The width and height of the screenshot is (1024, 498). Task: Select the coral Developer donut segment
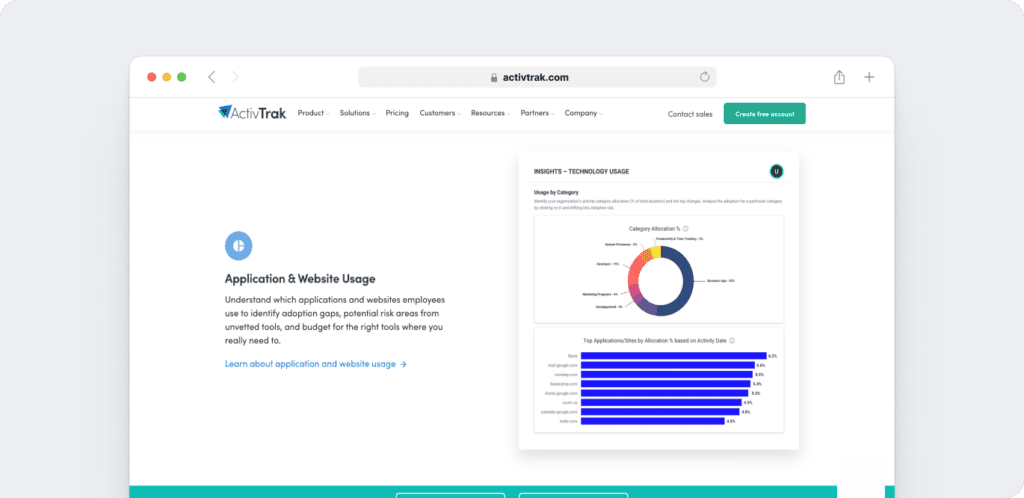(x=633, y=274)
